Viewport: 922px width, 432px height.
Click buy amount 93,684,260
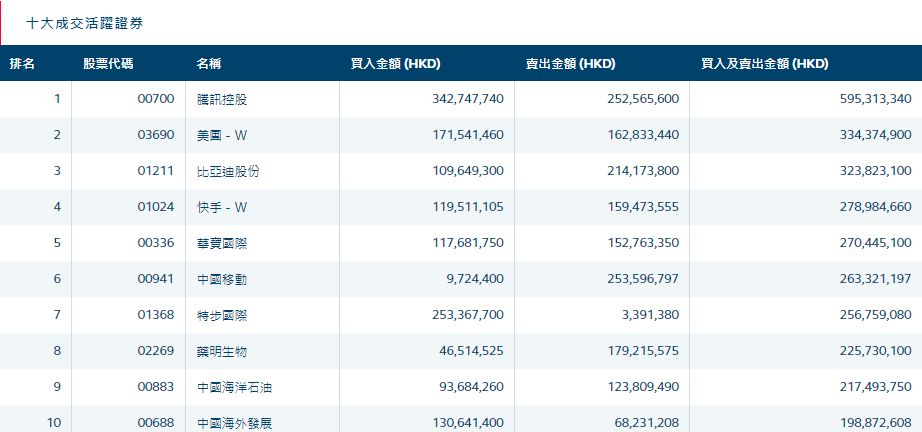point(472,387)
